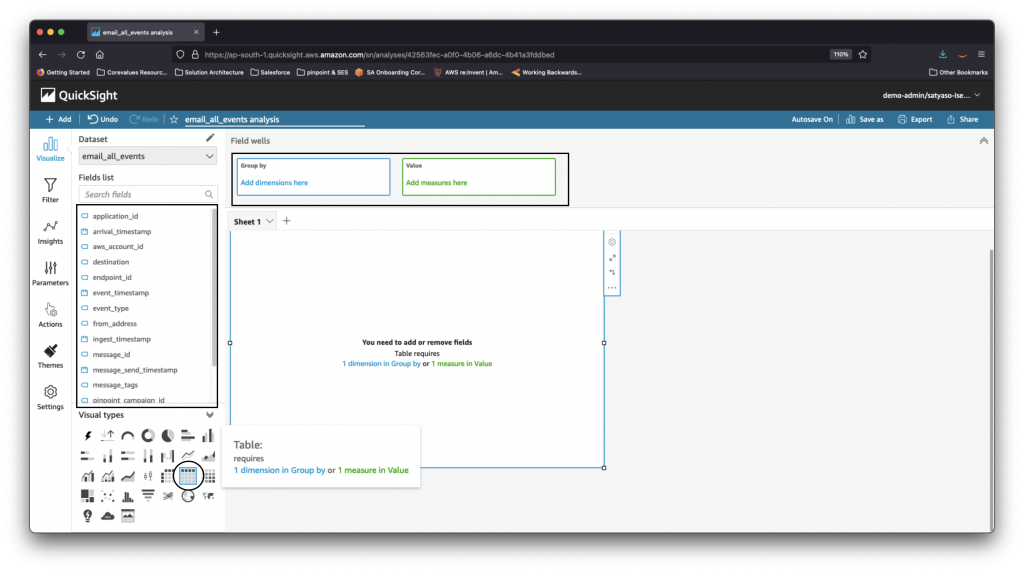Open the Insights panel

pos(50,232)
